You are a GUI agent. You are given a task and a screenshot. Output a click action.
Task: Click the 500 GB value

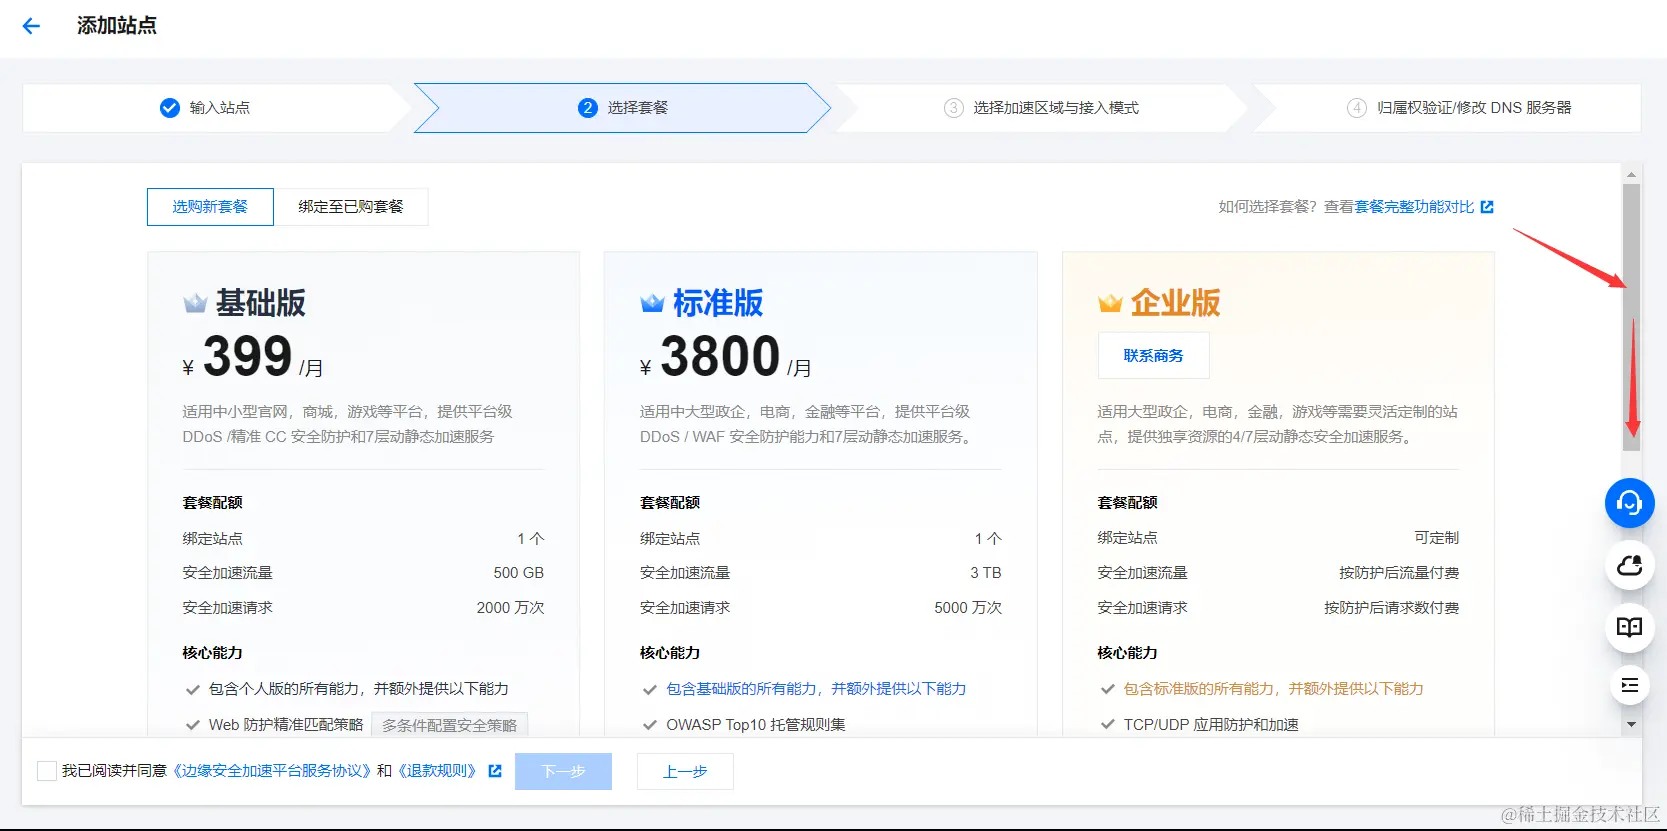[518, 573]
